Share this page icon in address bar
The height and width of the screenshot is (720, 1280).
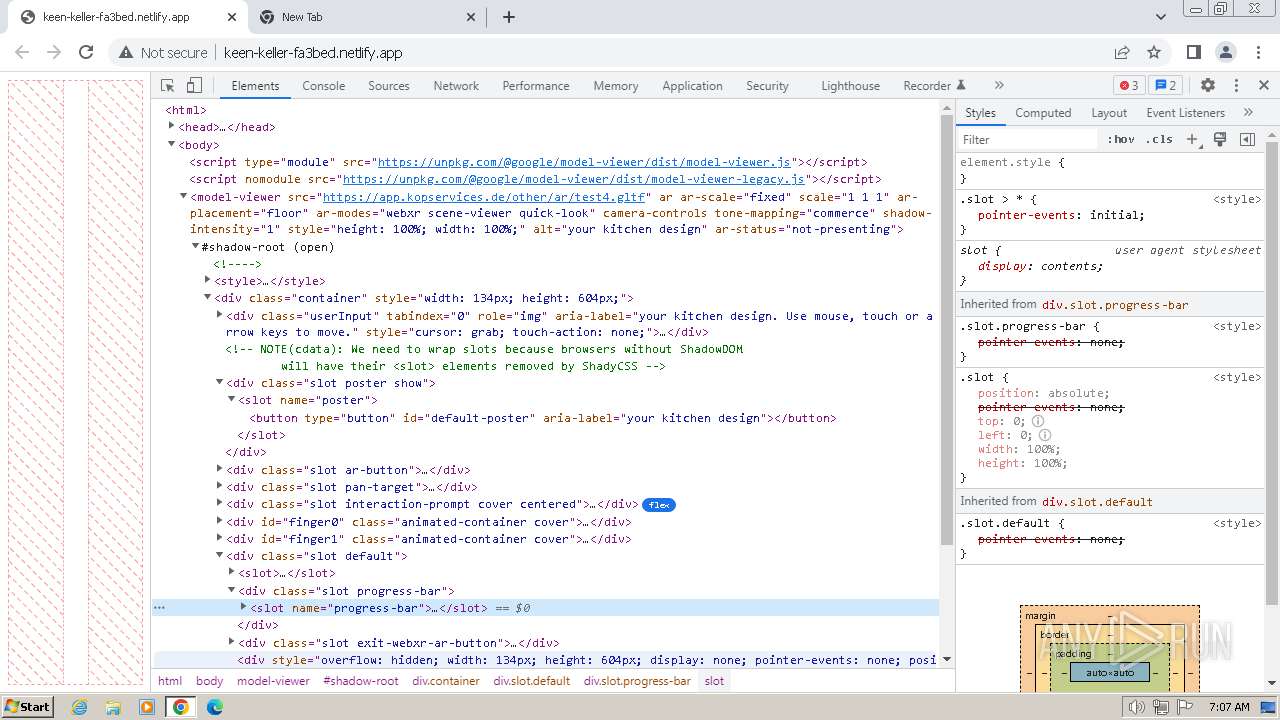(x=1122, y=52)
